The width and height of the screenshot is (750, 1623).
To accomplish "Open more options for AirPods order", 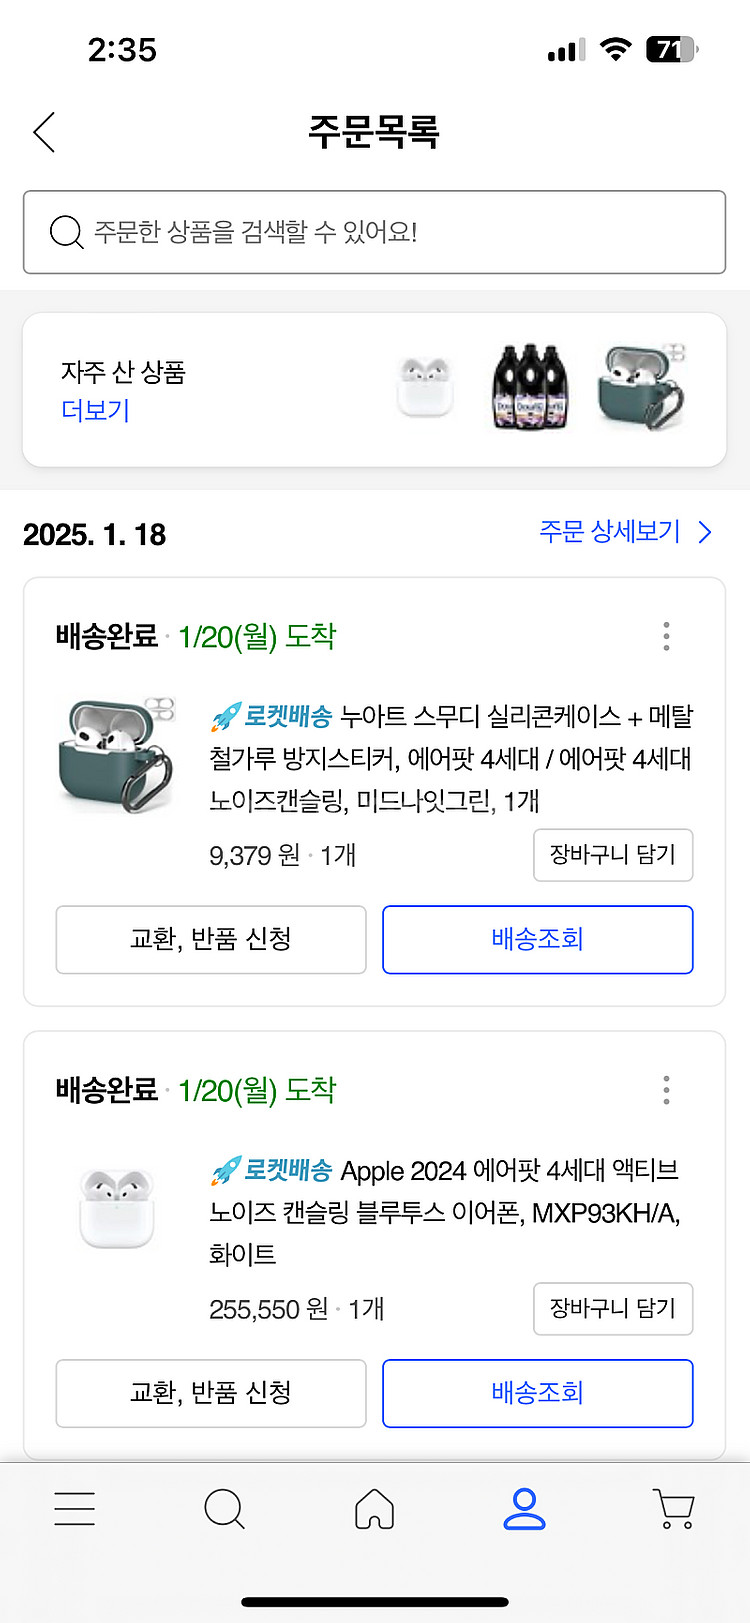I will 666,1090.
